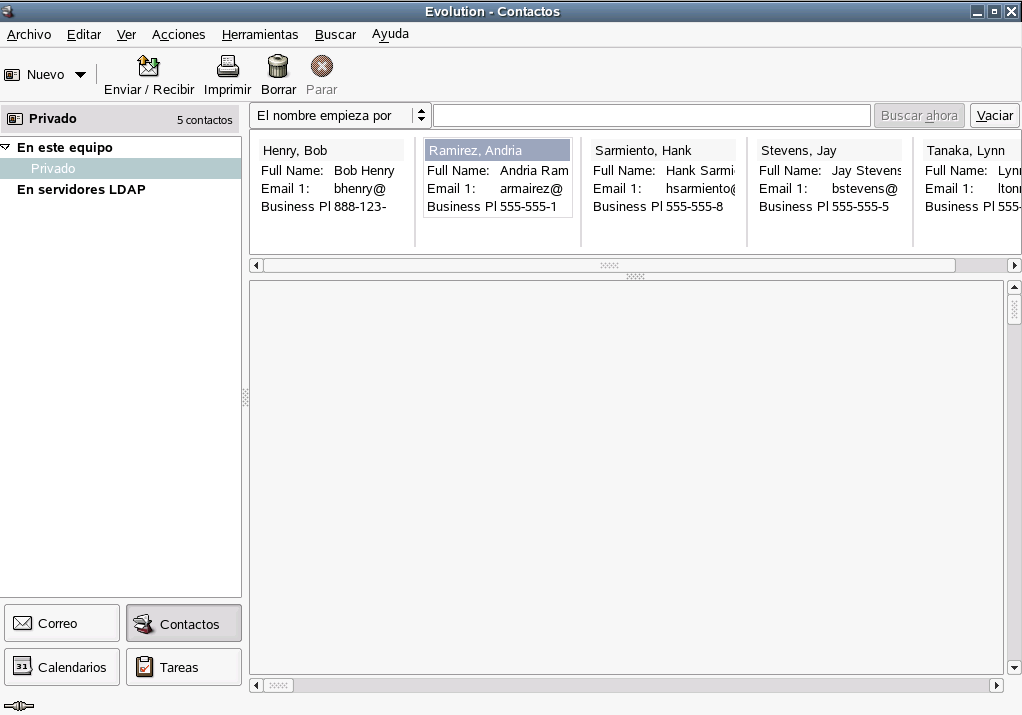Click in the contact search text field
Screen dimensions: 1022x715
(x=651, y=116)
